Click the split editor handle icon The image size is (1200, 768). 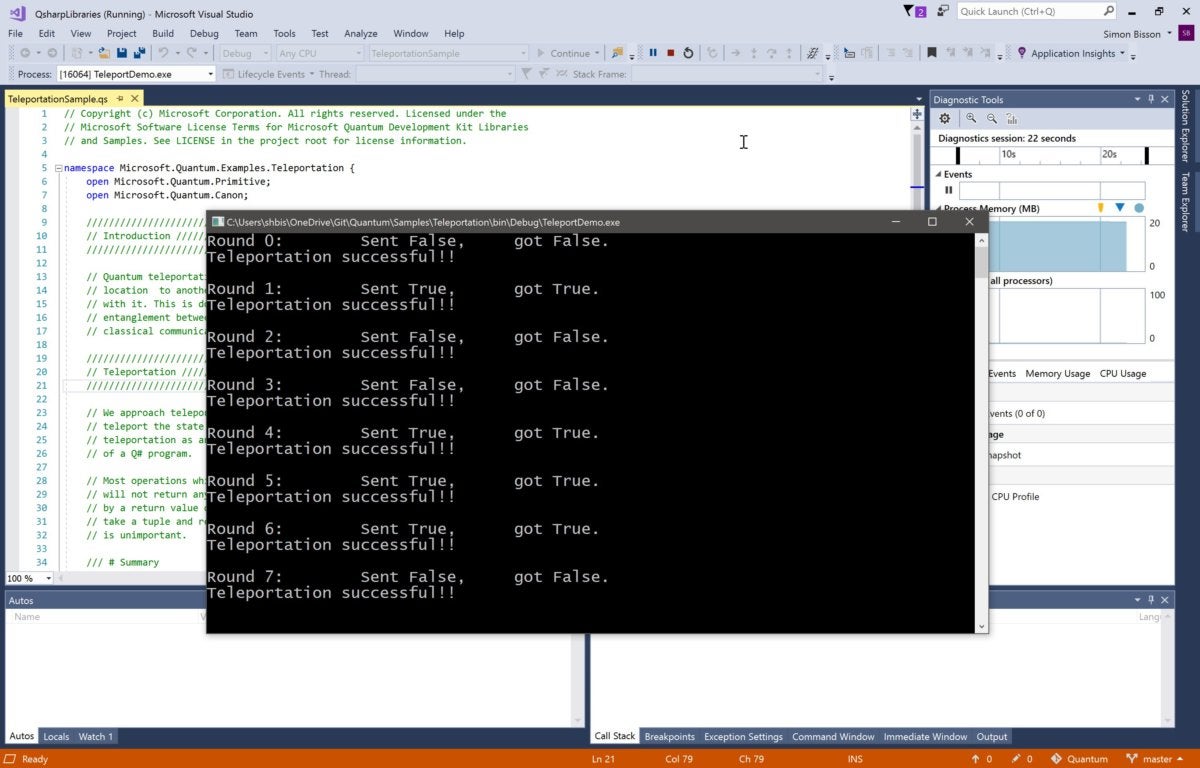point(917,114)
